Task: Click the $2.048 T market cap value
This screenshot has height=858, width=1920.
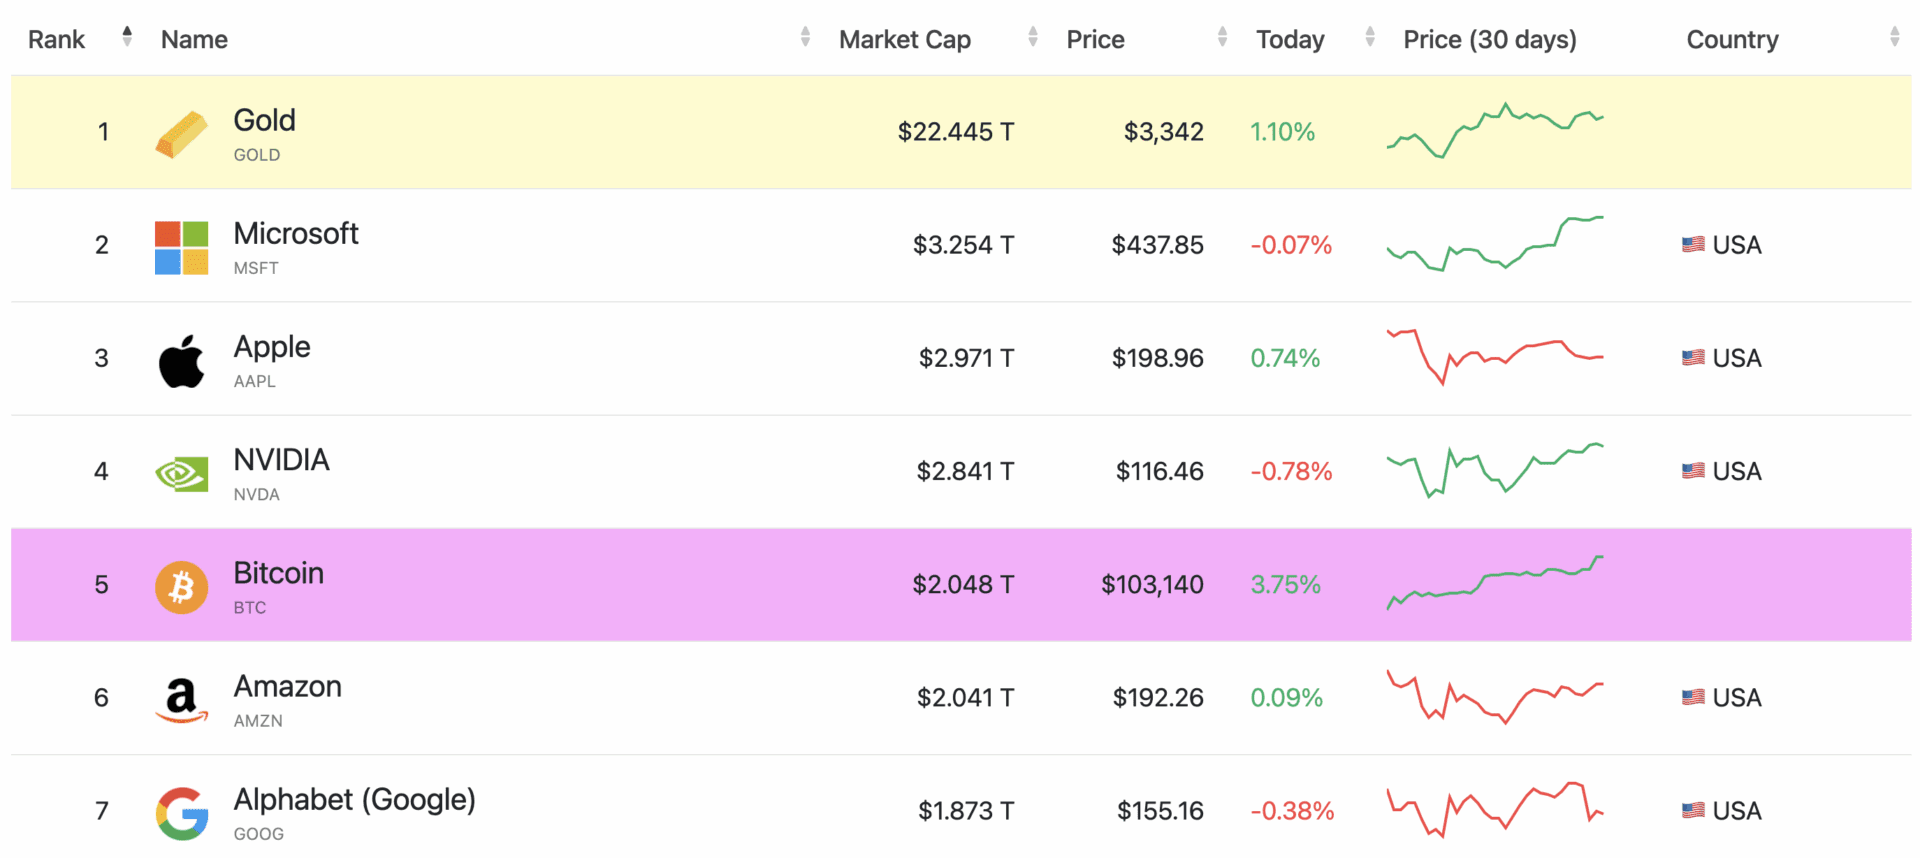Action: [963, 584]
